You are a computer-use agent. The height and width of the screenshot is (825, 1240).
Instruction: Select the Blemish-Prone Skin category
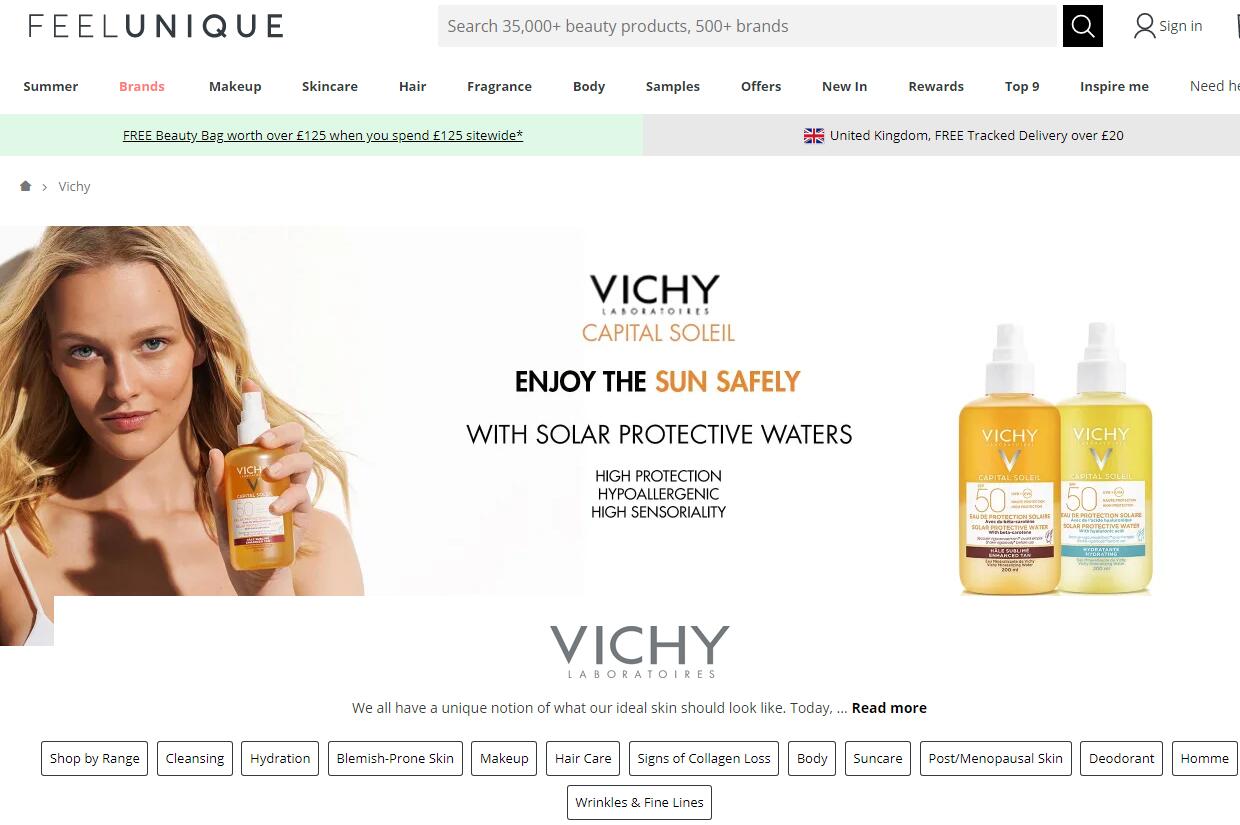click(x=395, y=759)
